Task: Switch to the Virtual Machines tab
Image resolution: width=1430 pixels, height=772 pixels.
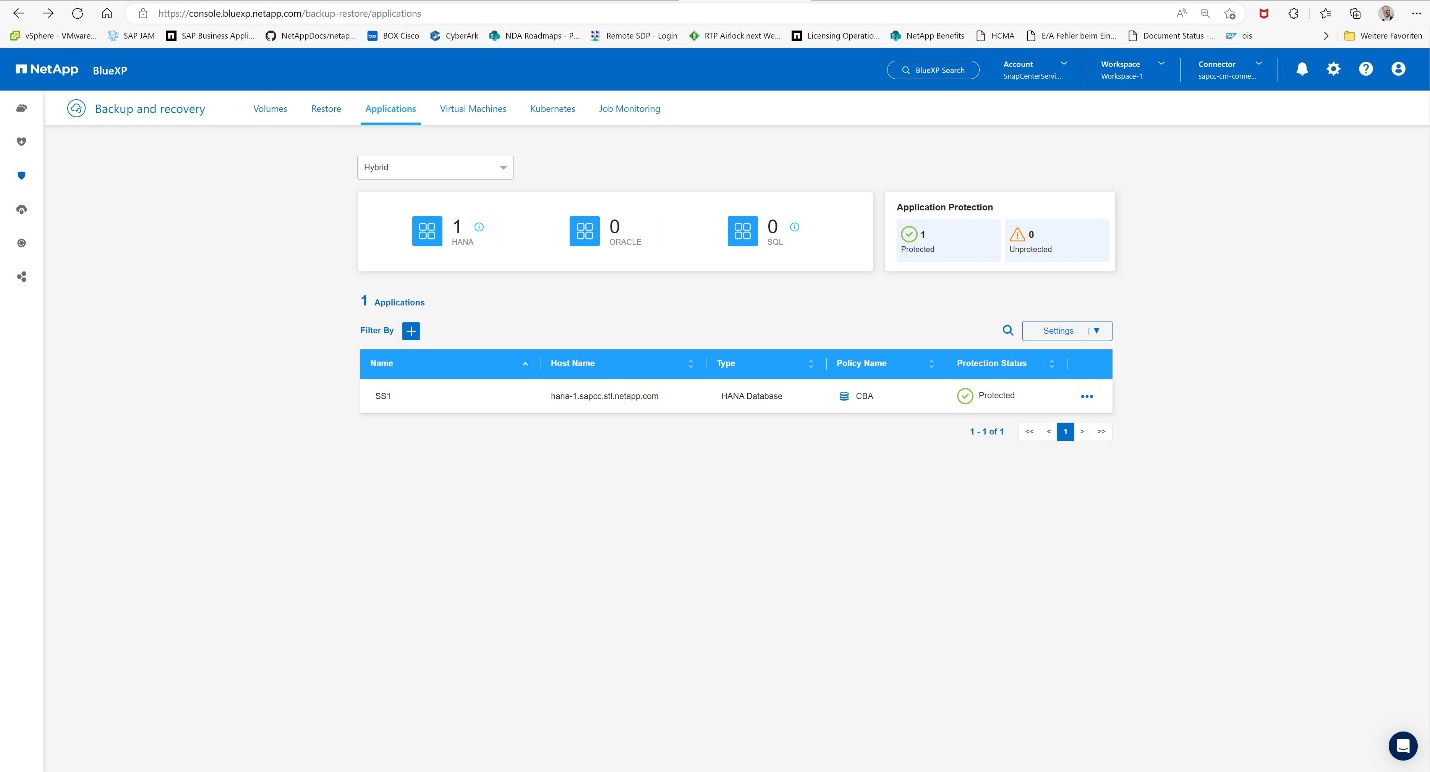Action: point(473,109)
